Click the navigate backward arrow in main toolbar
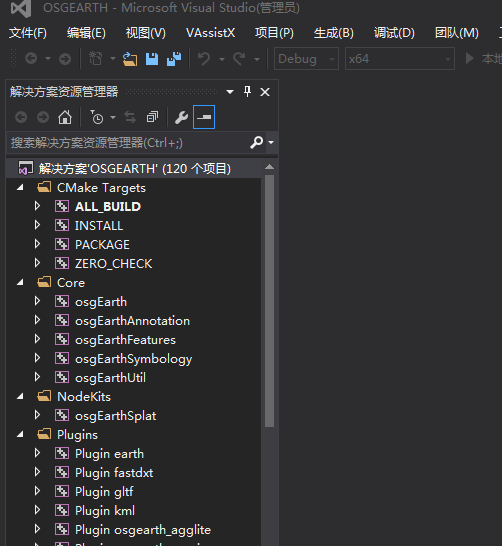Viewport: 502px width, 546px height. pos(31,58)
